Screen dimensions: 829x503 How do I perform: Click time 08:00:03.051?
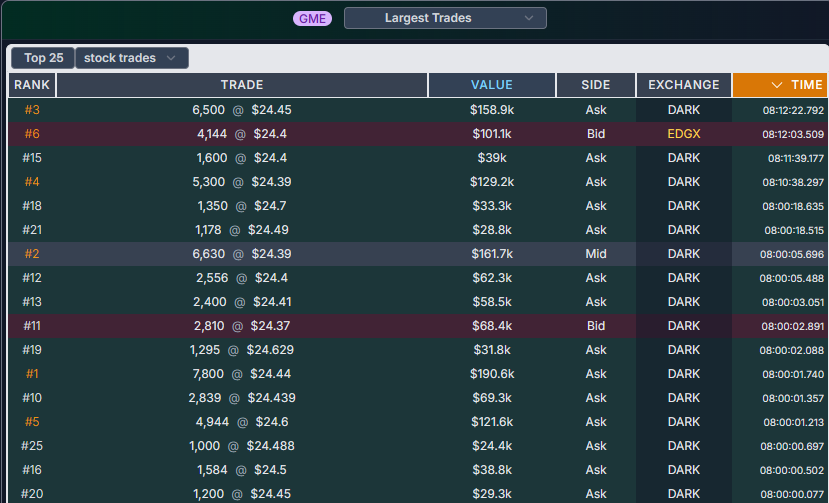tap(793, 302)
